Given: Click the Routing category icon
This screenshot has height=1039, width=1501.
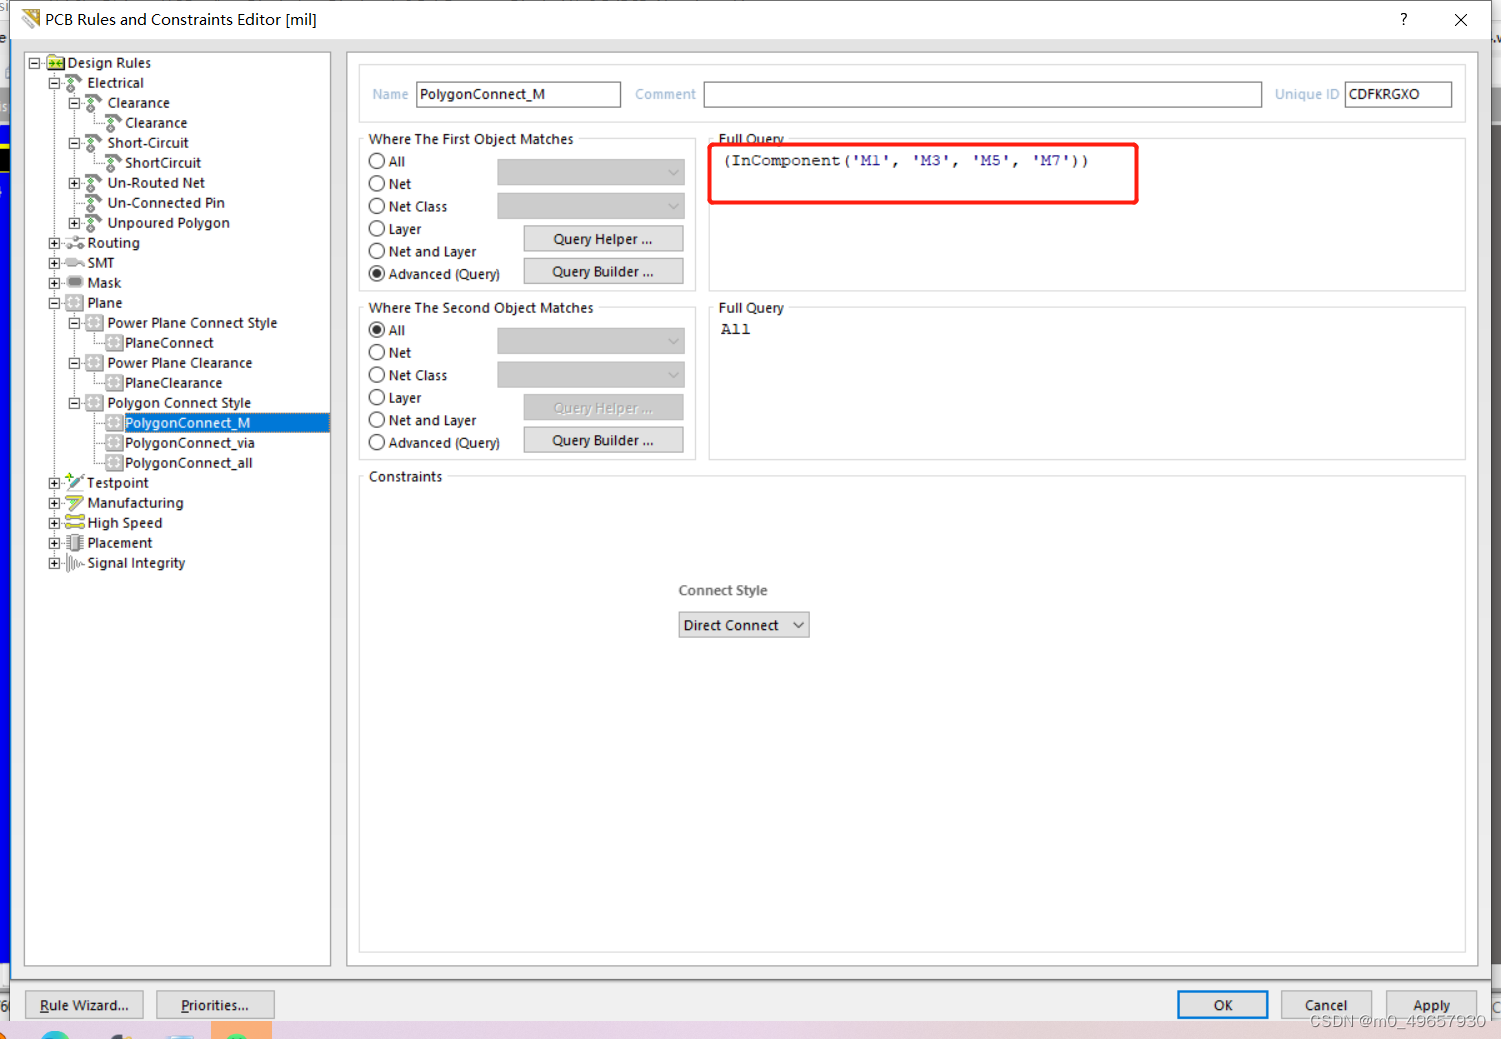Looking at the screenshot, I should click(75, 243).
